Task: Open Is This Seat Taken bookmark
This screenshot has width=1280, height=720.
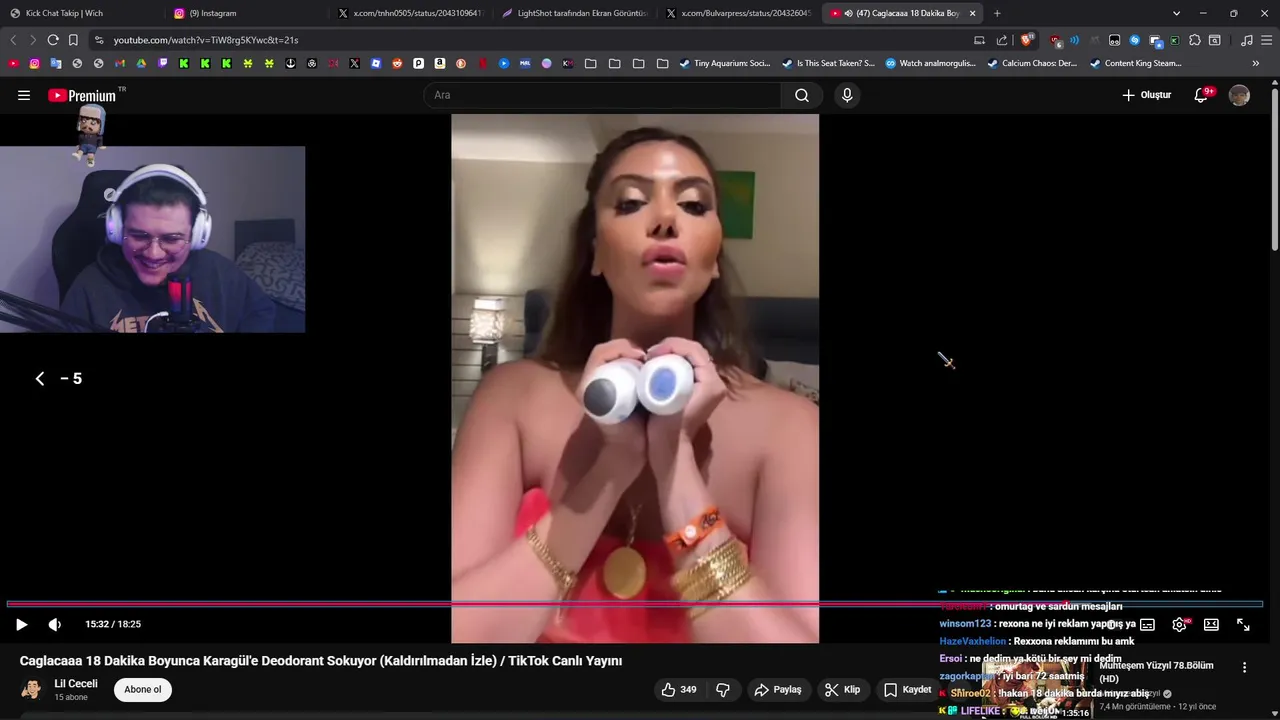Action: [828, 63]
